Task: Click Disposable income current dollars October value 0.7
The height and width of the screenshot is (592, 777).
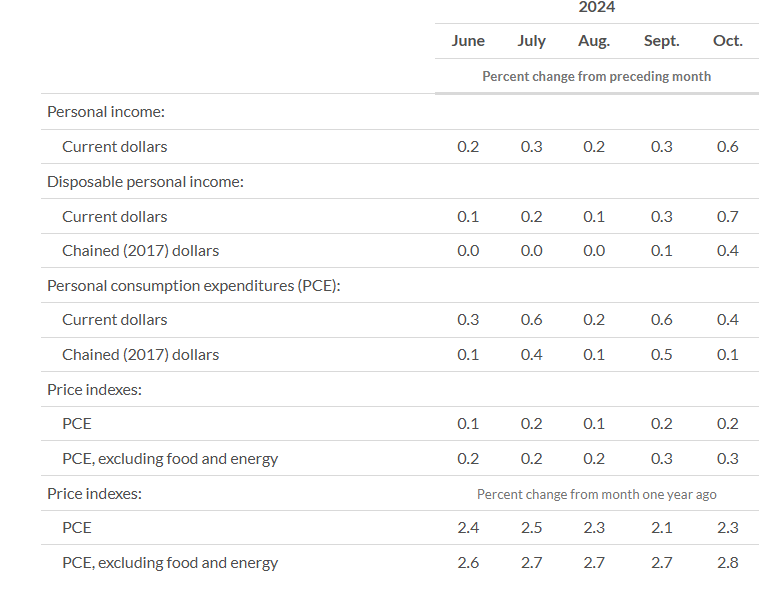Action: (x=728, y=217)
